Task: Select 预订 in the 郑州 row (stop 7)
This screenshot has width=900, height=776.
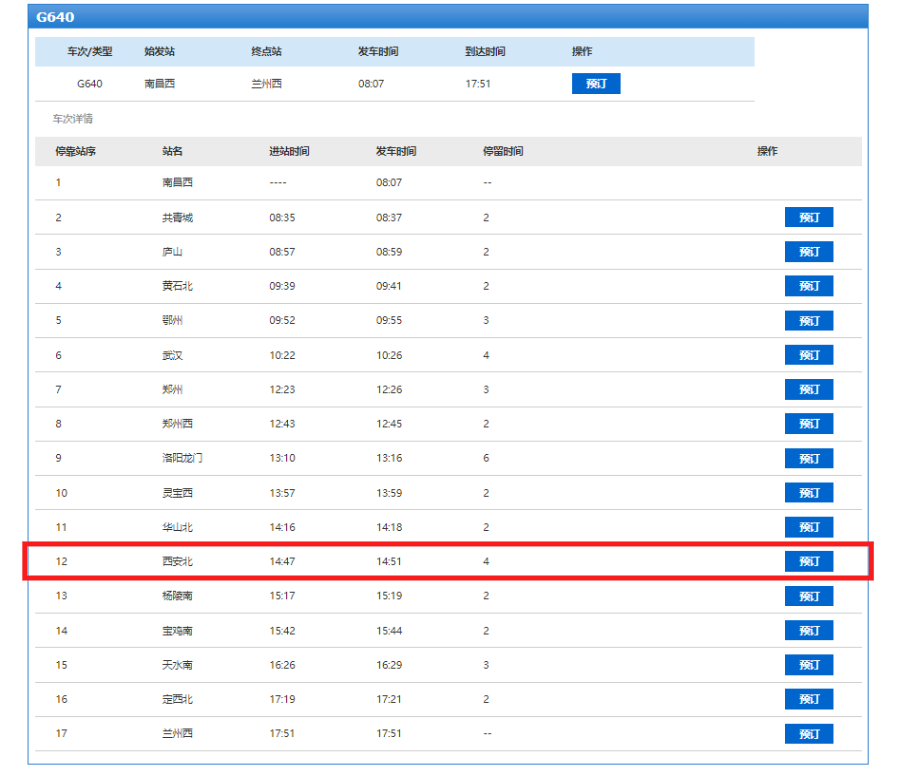Action: click(x=808, y=390)
